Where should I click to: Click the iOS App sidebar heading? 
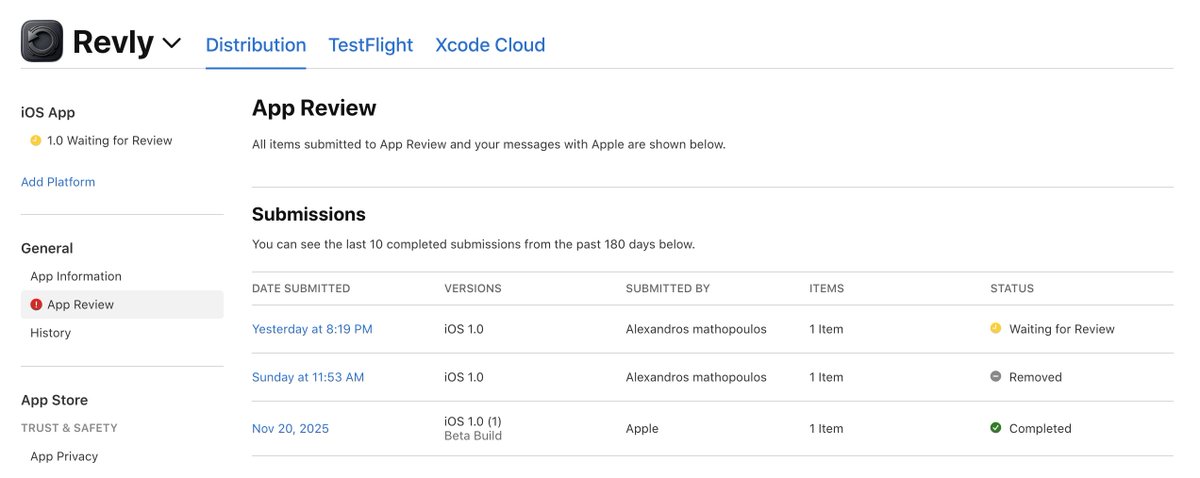[48, 113]
